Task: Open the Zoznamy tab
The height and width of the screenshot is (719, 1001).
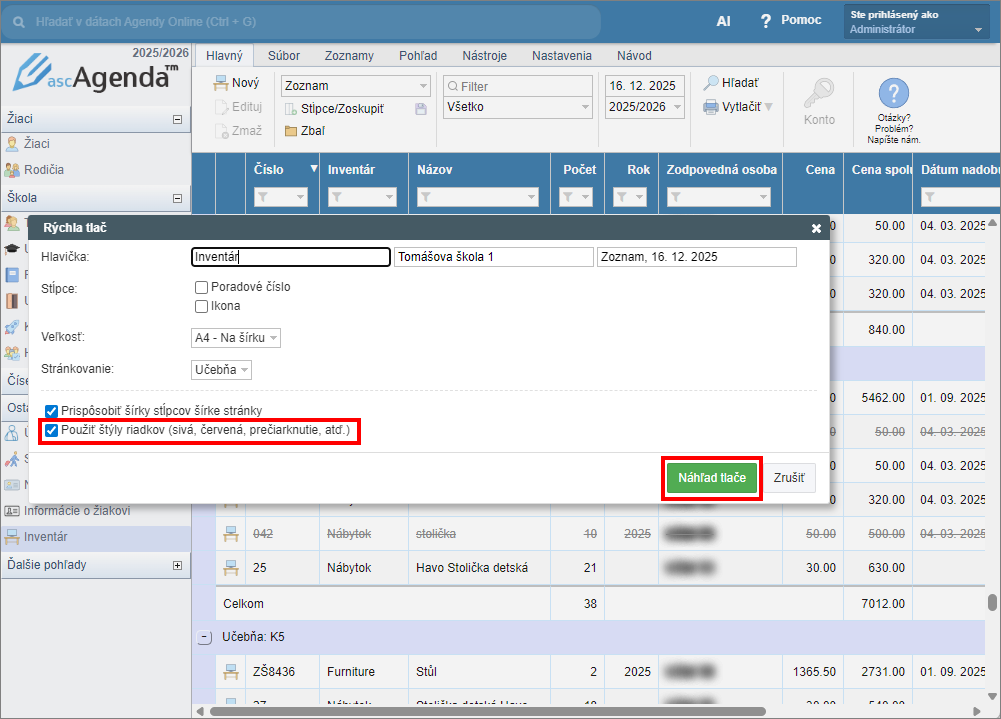Action: 349,57
